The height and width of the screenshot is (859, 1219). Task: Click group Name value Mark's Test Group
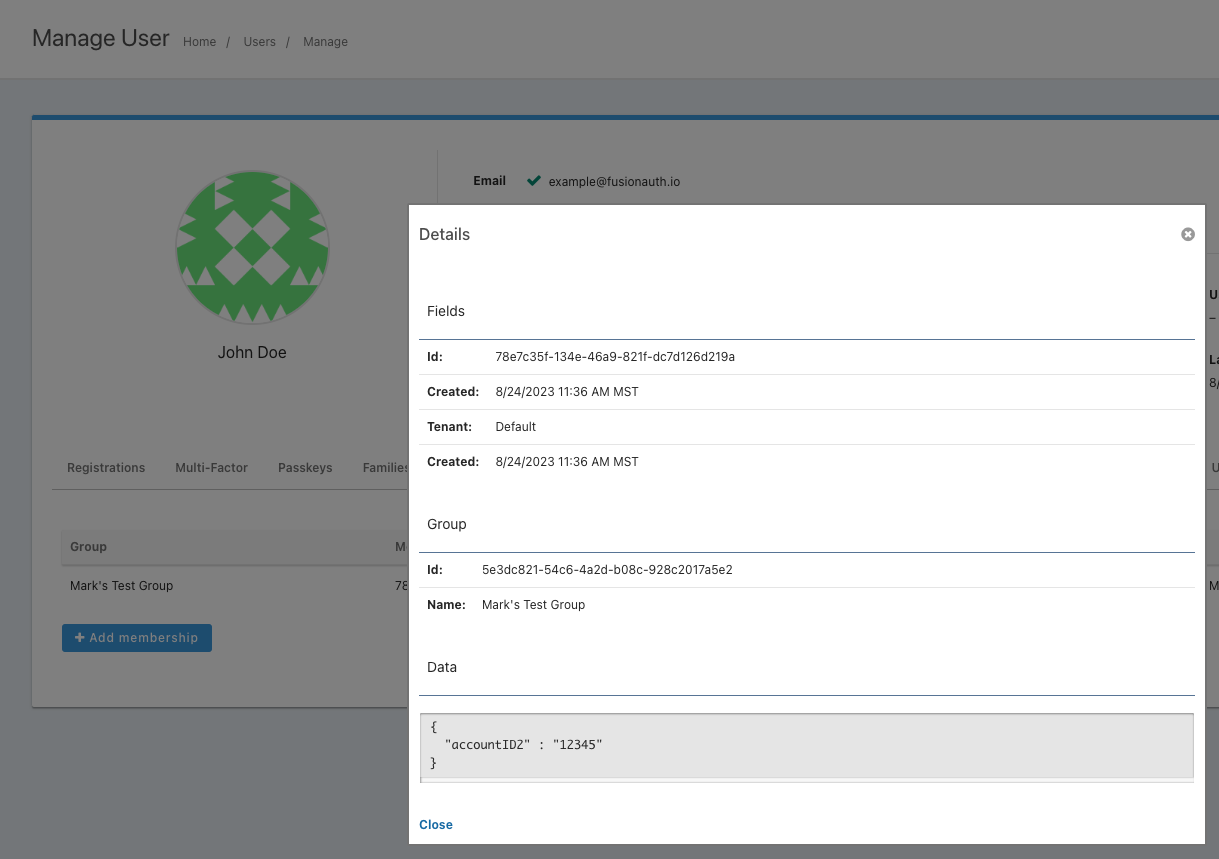pyautogui.click(x=533, y=605)
